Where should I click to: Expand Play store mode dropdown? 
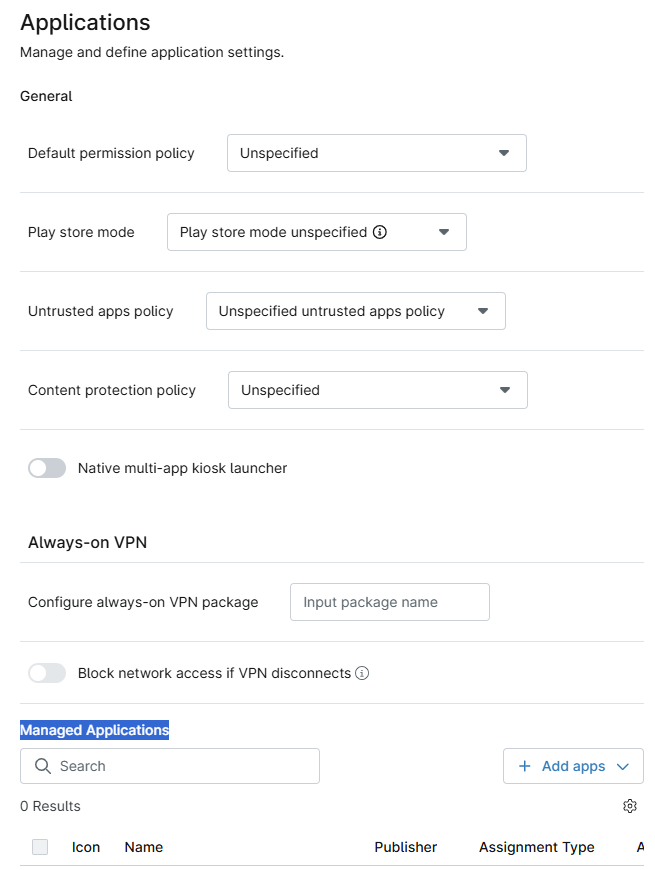pyautogui.click(x=316, y=232)
